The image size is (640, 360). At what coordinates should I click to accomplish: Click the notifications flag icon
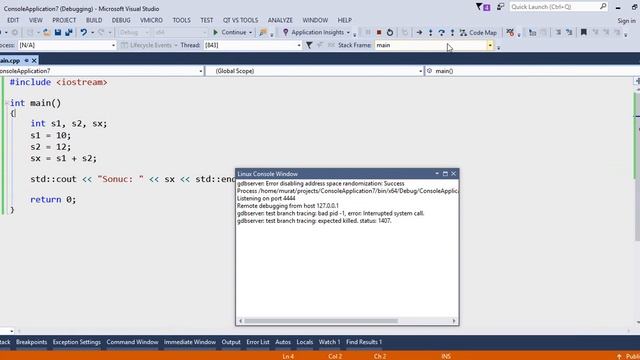[x=482, y=7]
